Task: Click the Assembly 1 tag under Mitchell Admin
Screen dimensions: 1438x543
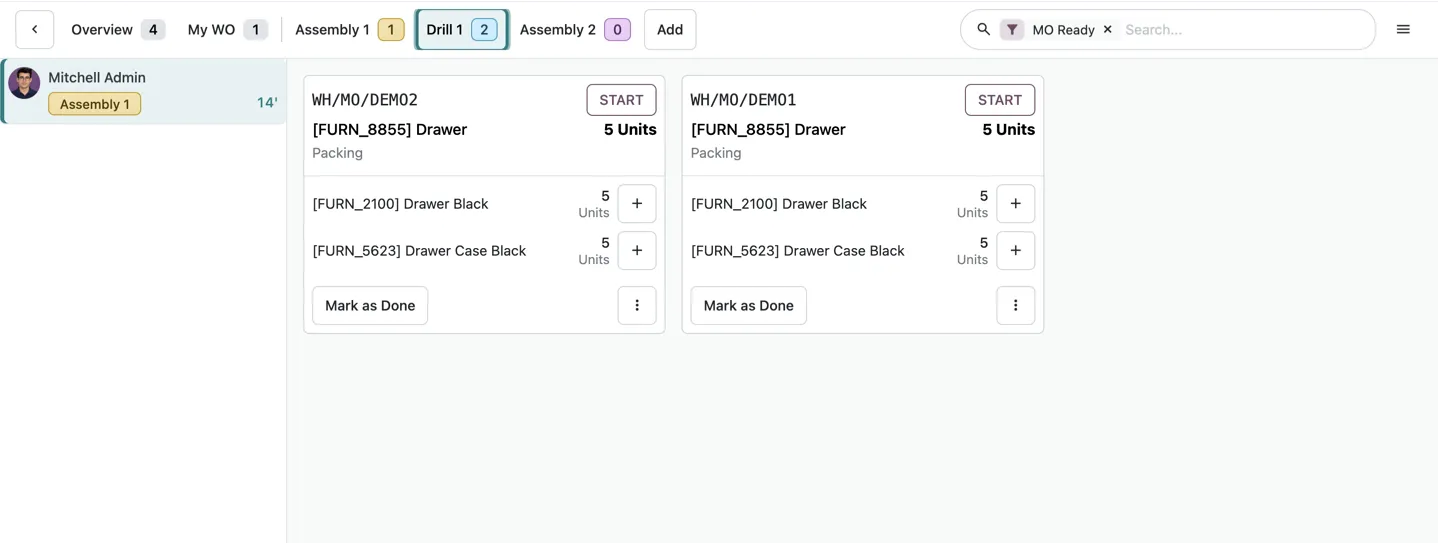Action: [x=95, y=104]
